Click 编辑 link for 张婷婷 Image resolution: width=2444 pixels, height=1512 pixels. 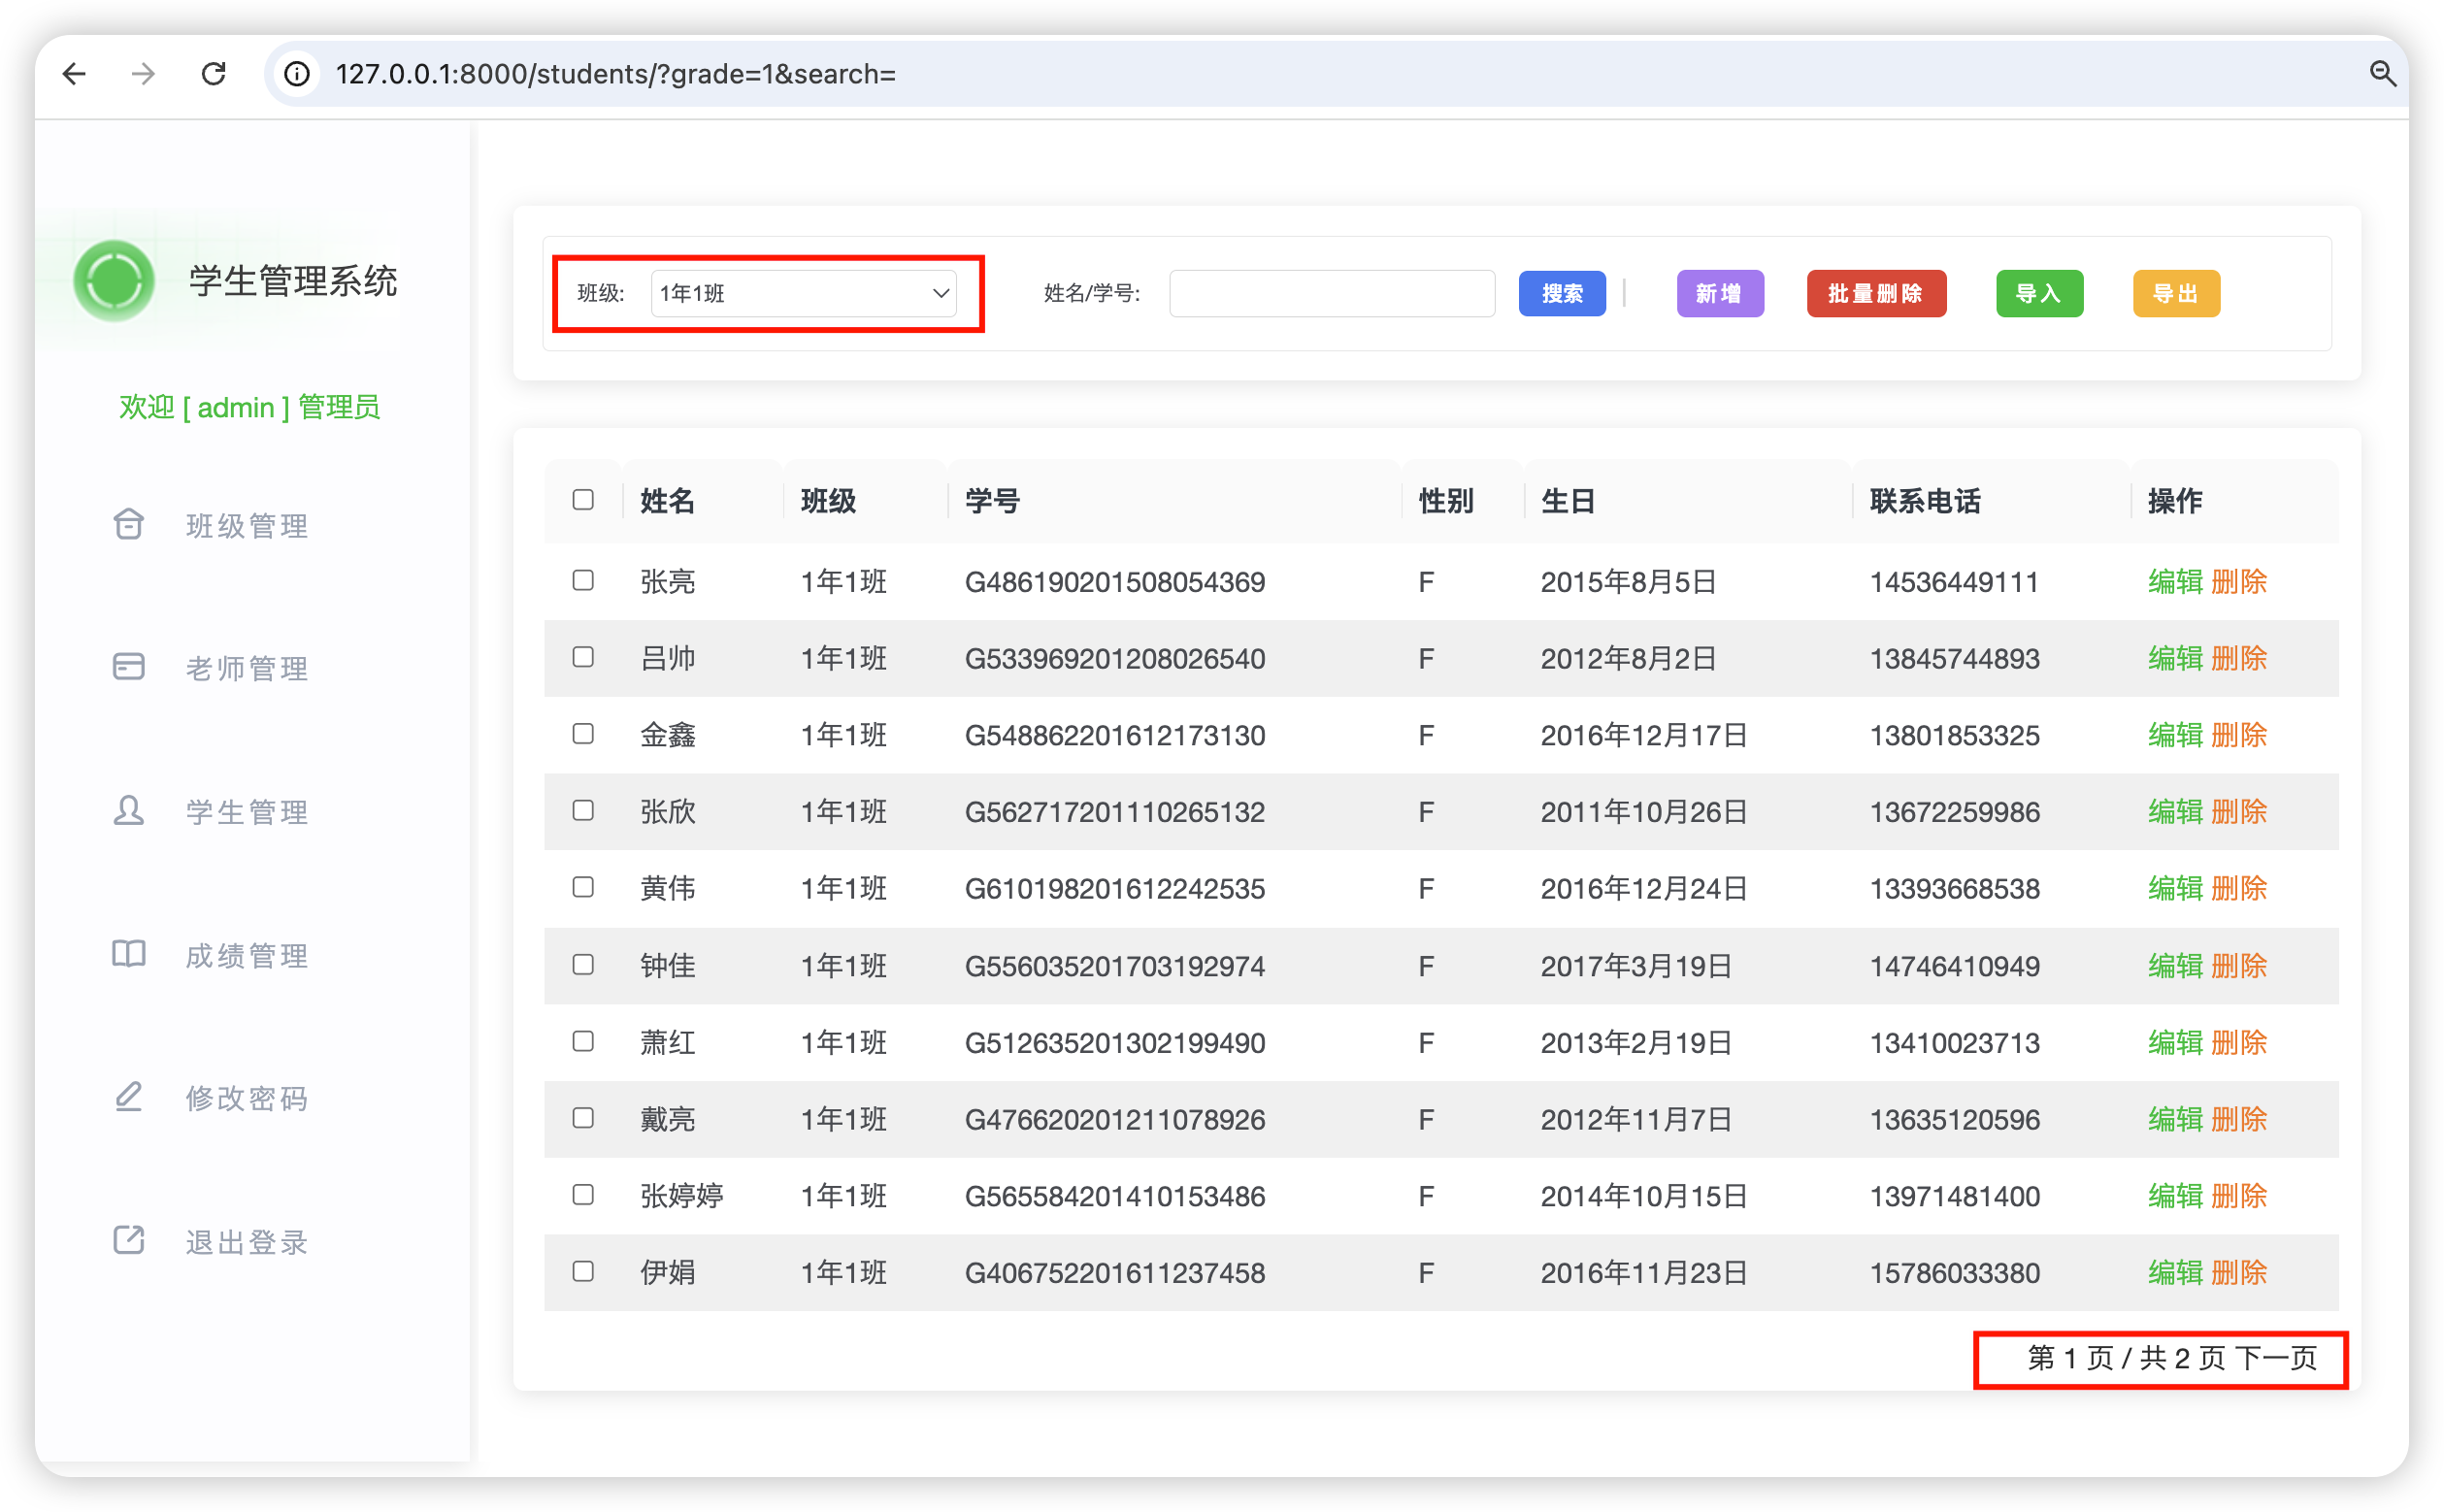(x=2175, y=1196)
